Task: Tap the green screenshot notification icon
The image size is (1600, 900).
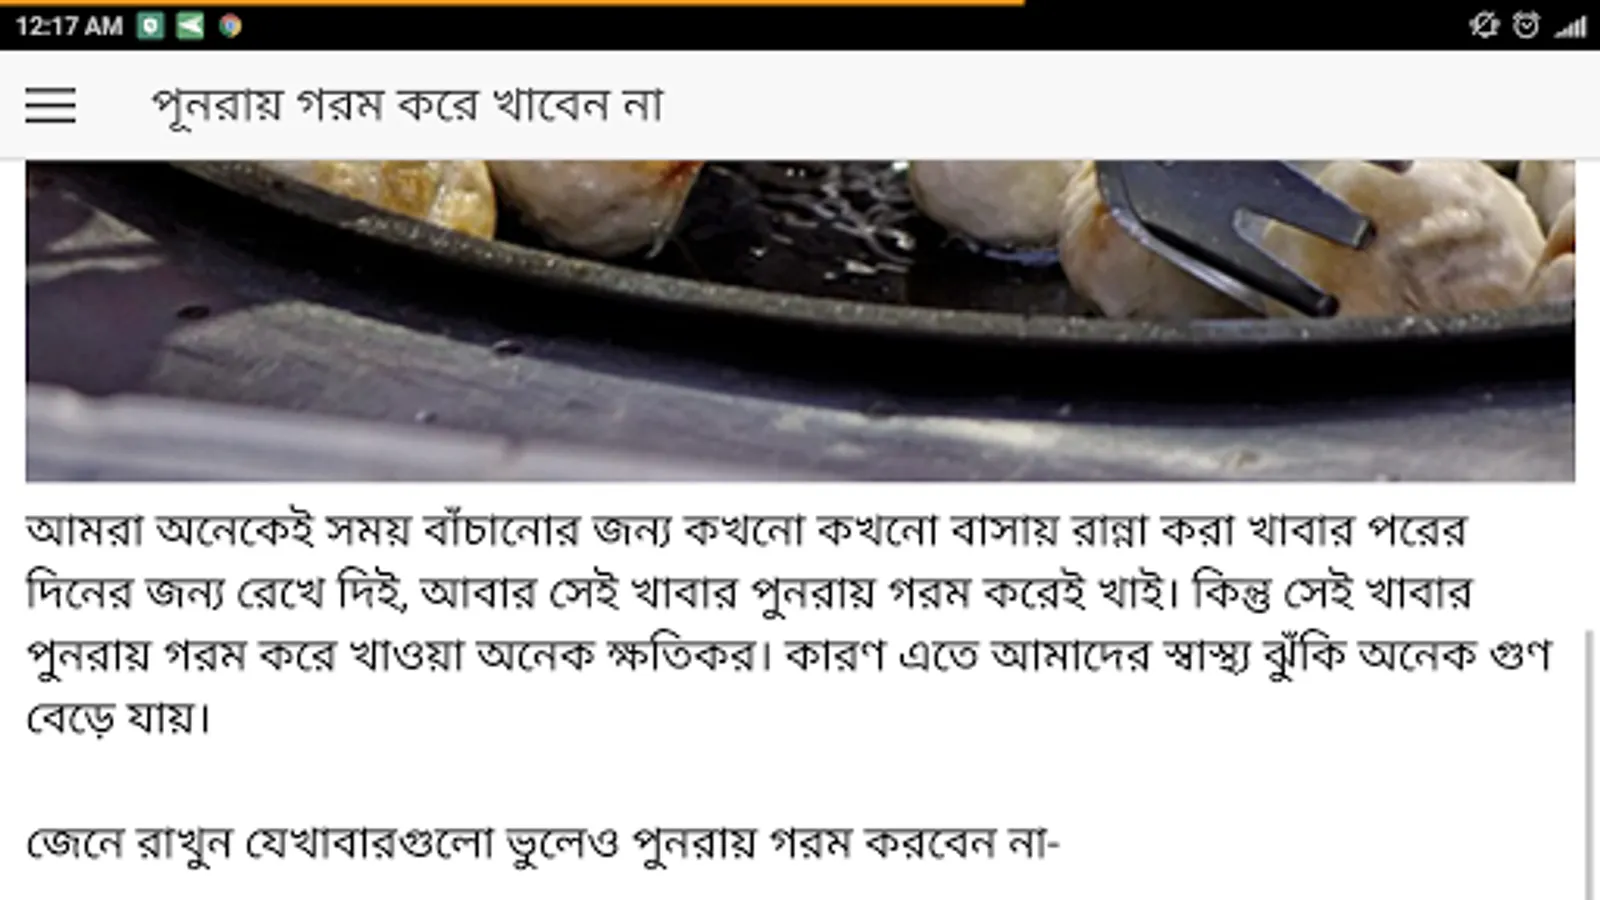Action: coord(151,26)
